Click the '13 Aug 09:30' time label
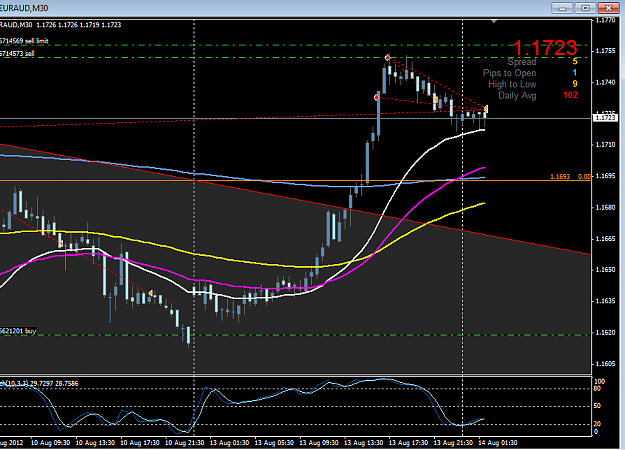This screenshot has height=450, width=625. point(319,443)
